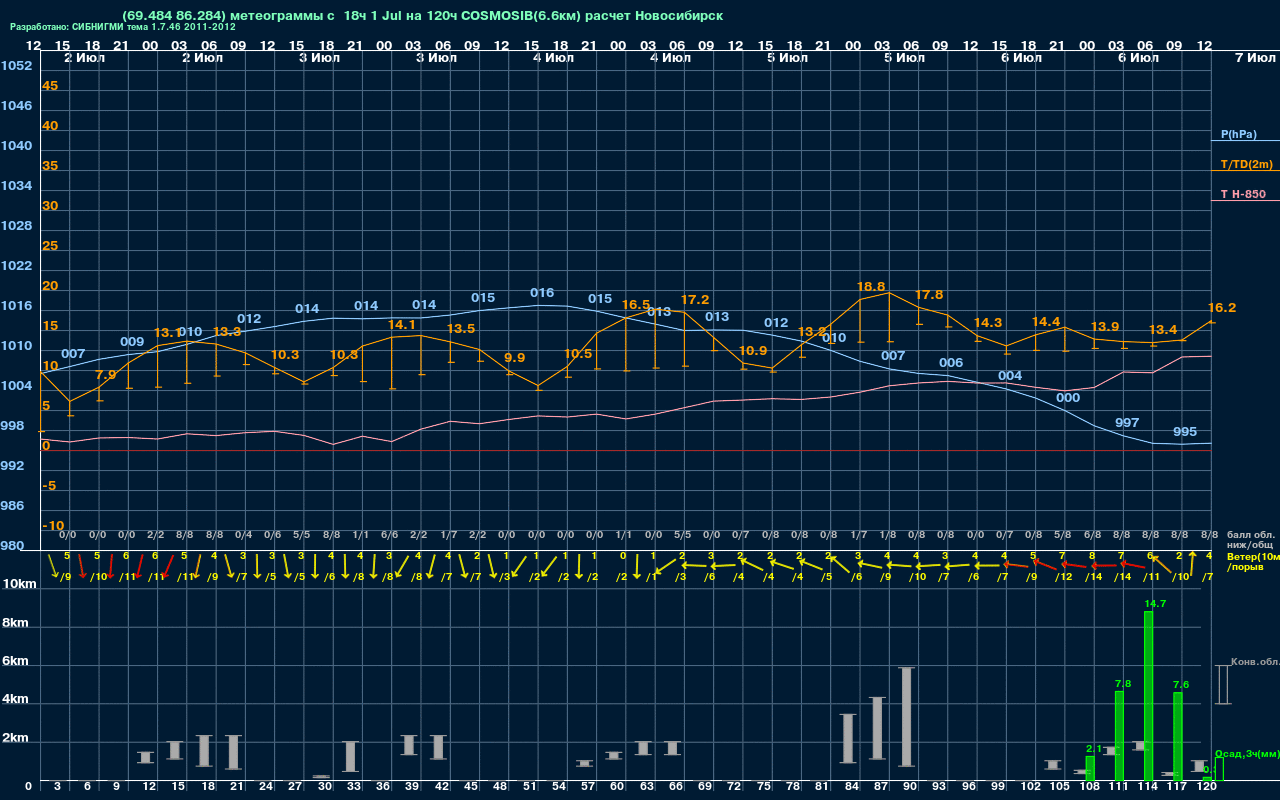Select the 9.9 temperature value

[x=515, y=358]
